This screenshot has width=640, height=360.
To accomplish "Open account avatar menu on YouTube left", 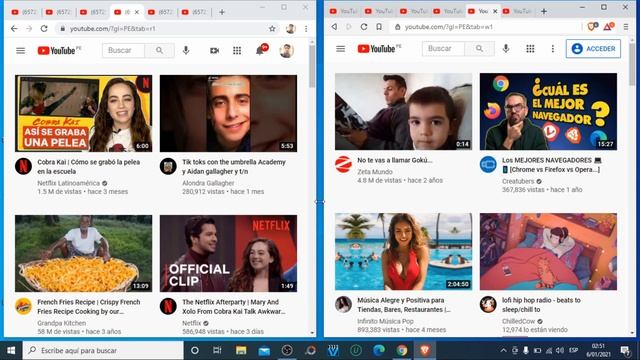I will pyautogui.click(x=287, y=51).
